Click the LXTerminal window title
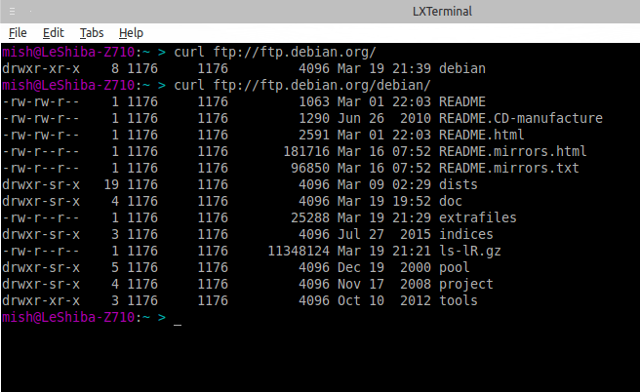Screen dimensions: 640x392 tap(442, 11)
